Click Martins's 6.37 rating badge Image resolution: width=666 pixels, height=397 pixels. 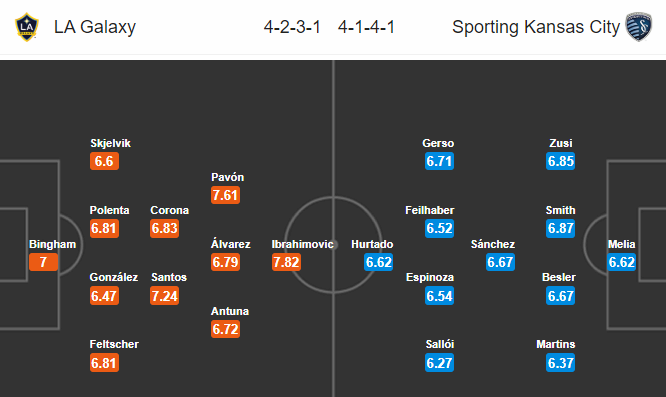pyautogui.click(x=561, y=363)
